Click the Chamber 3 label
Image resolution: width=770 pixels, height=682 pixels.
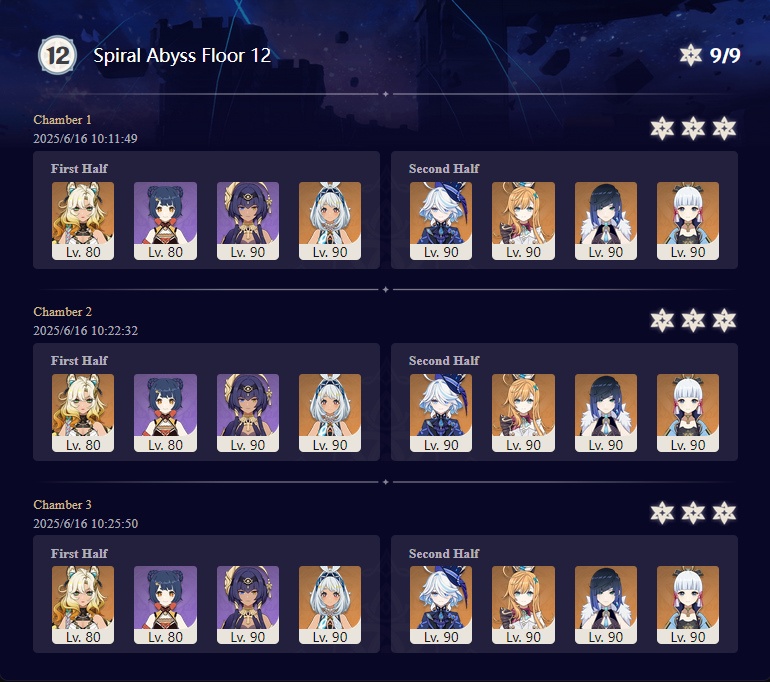pos(62,505)
